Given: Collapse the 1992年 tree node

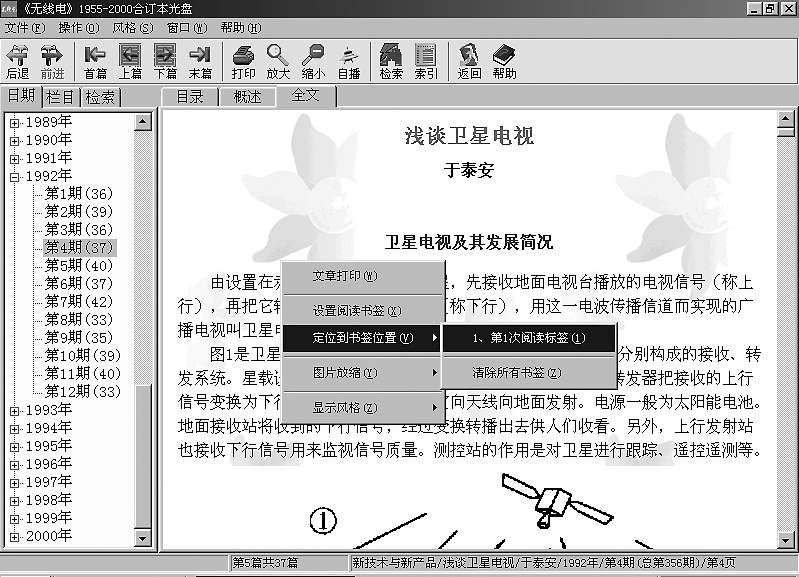Looking at the screenshot, I should [x=14, y=177].
